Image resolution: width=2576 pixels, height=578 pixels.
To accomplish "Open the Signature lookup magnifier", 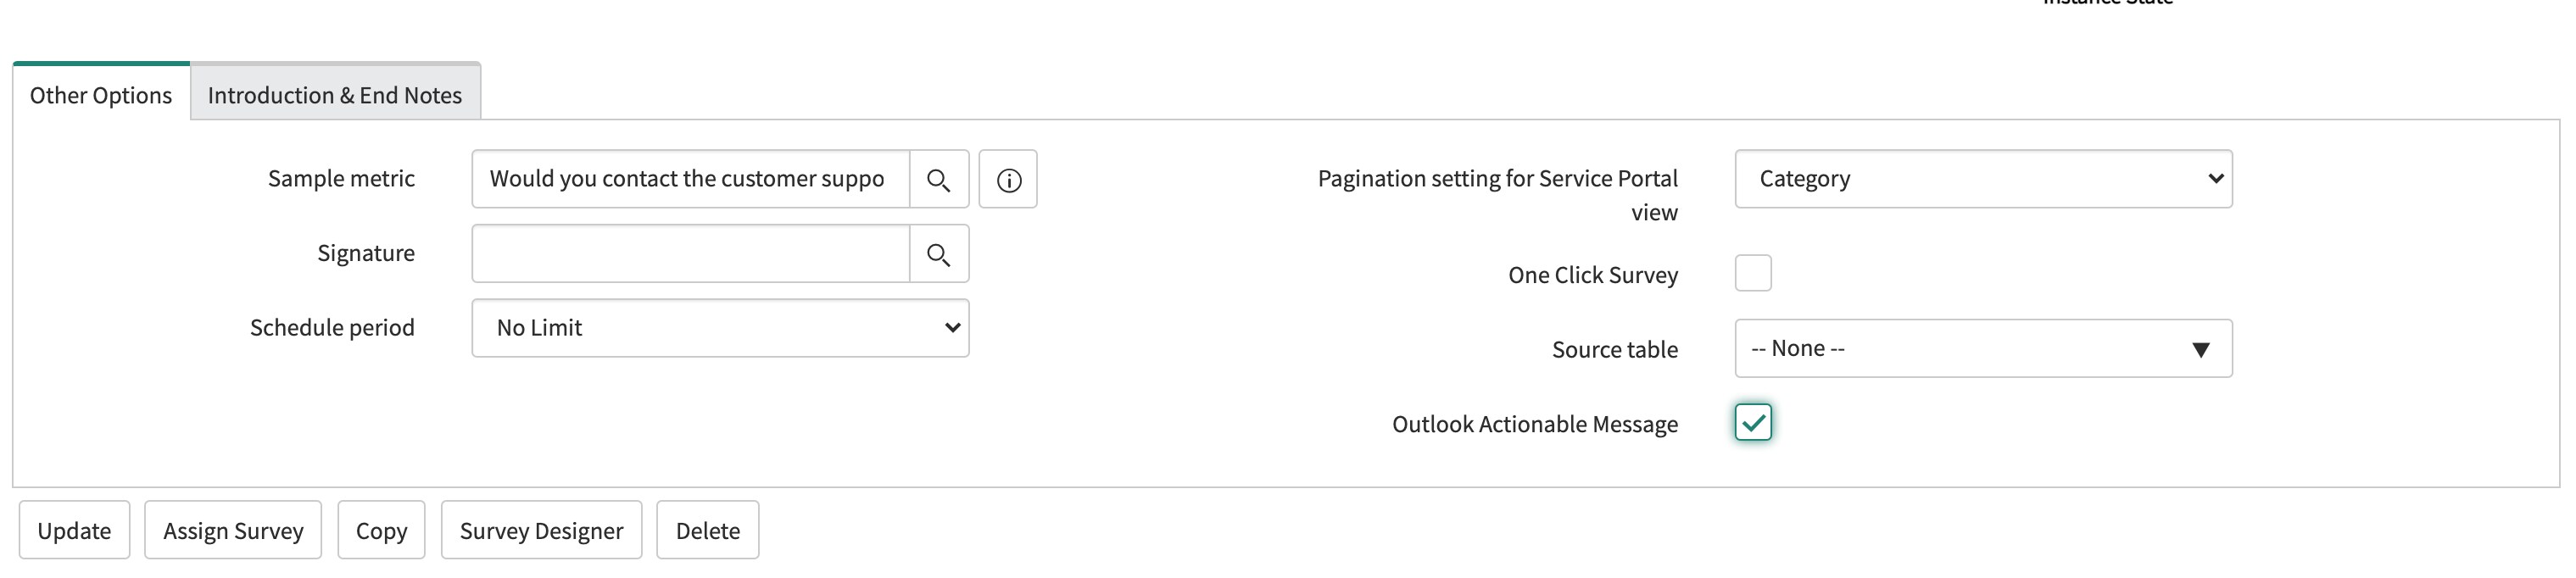I will coord(938,254).
